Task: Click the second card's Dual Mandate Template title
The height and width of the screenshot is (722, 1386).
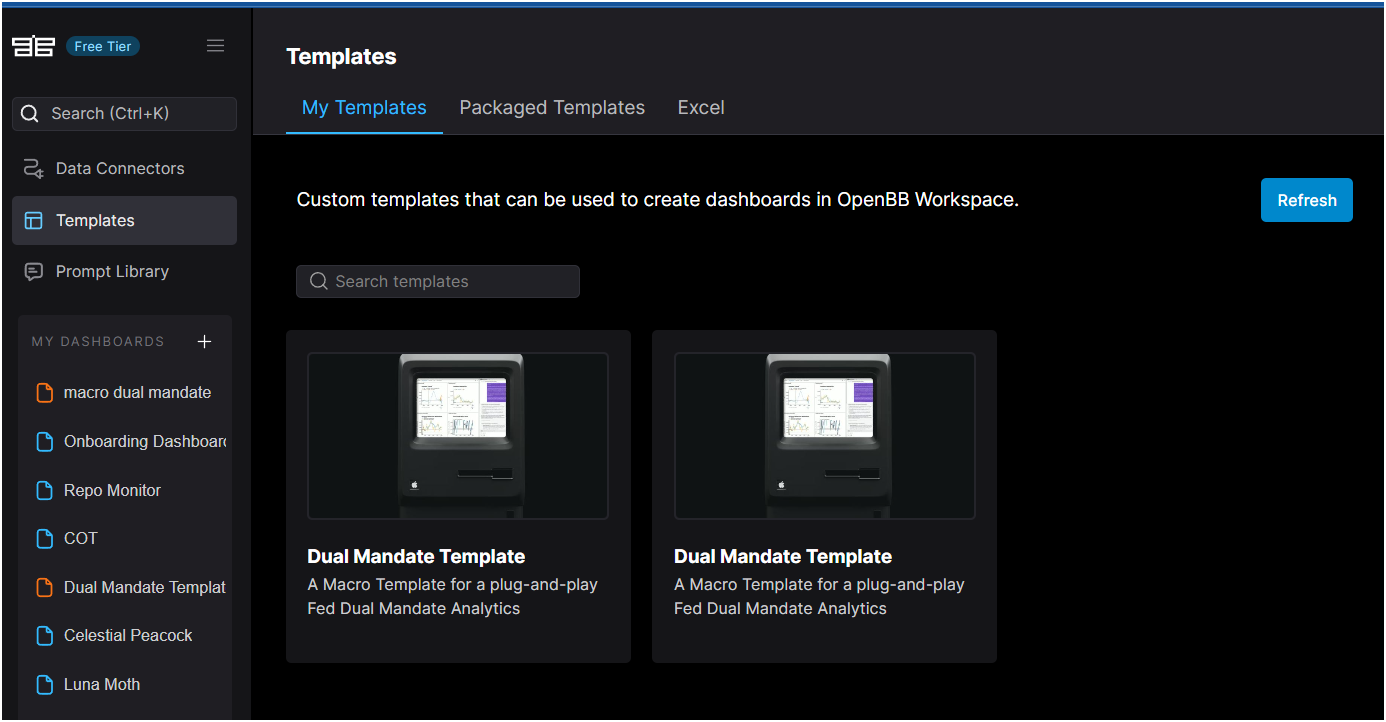Action: pos(783,557)
